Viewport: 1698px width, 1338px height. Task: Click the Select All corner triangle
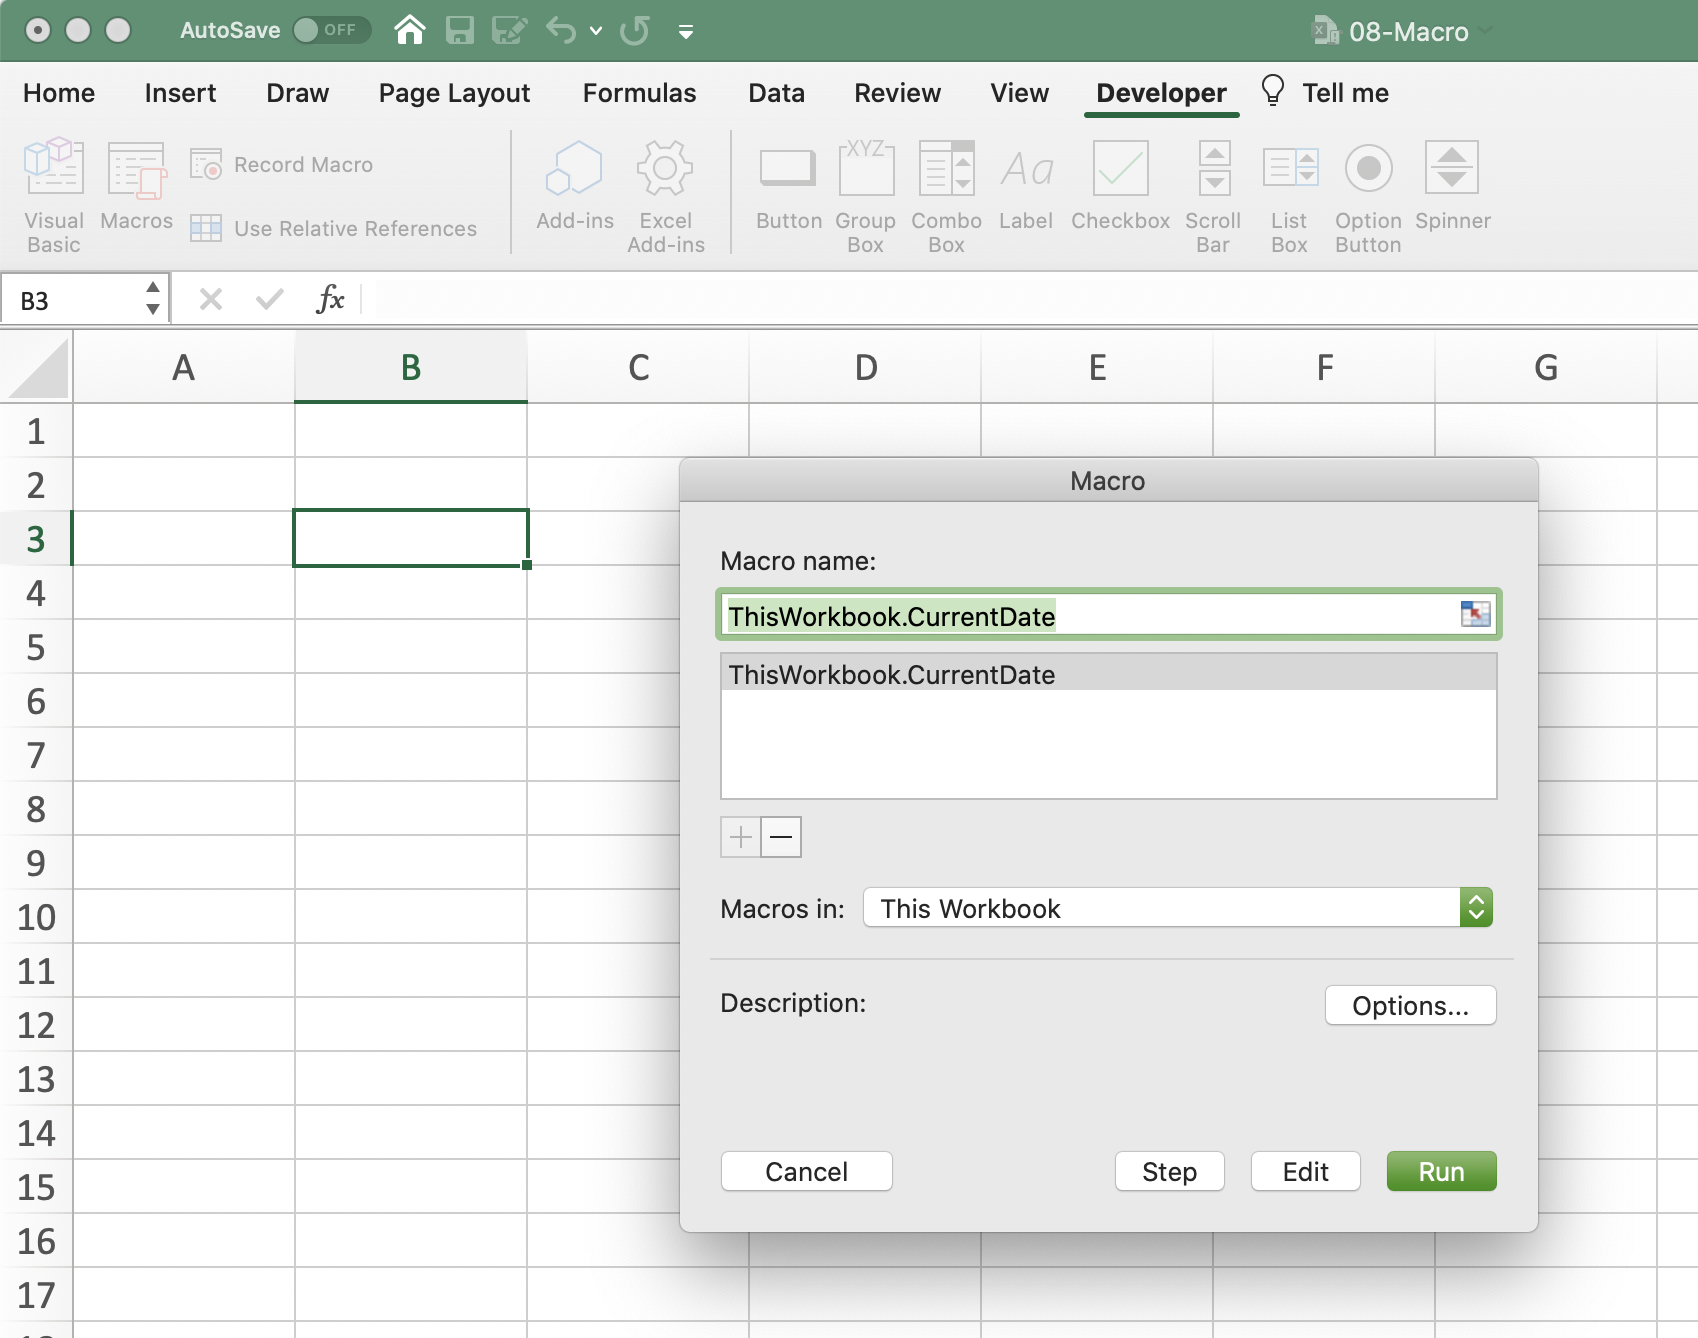38,368
